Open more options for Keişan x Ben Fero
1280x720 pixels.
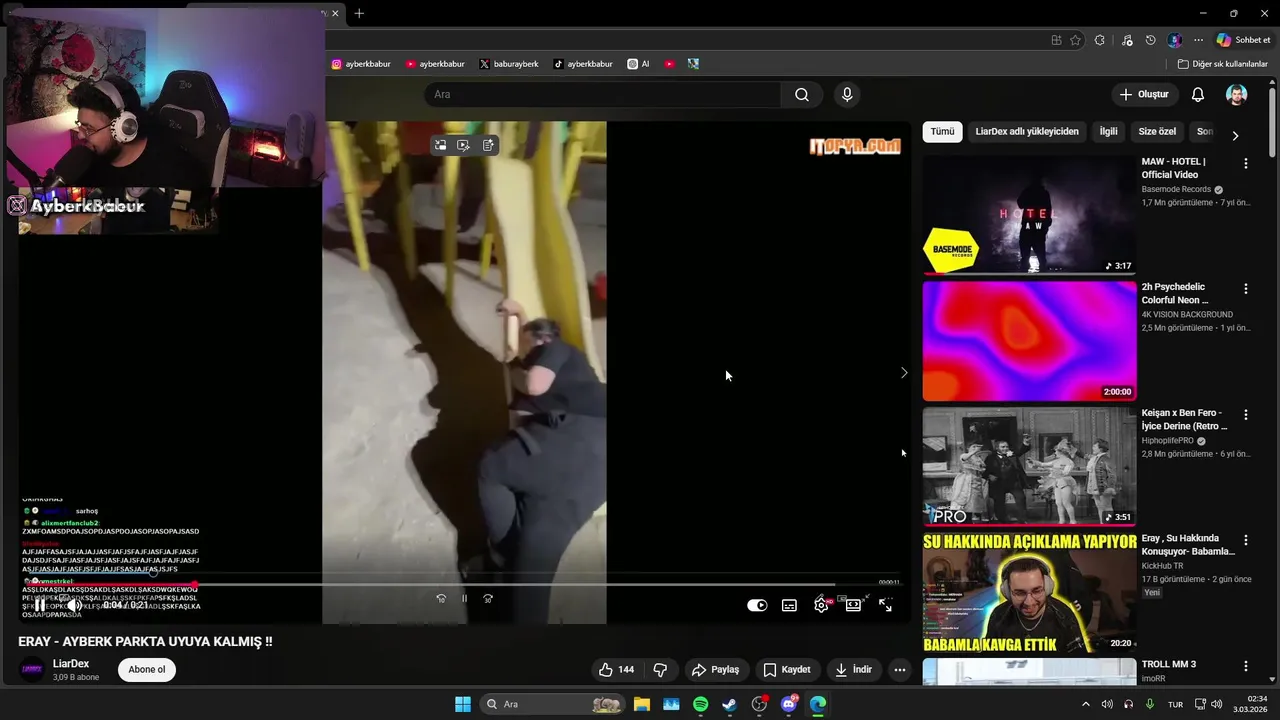coord(1245,415)
